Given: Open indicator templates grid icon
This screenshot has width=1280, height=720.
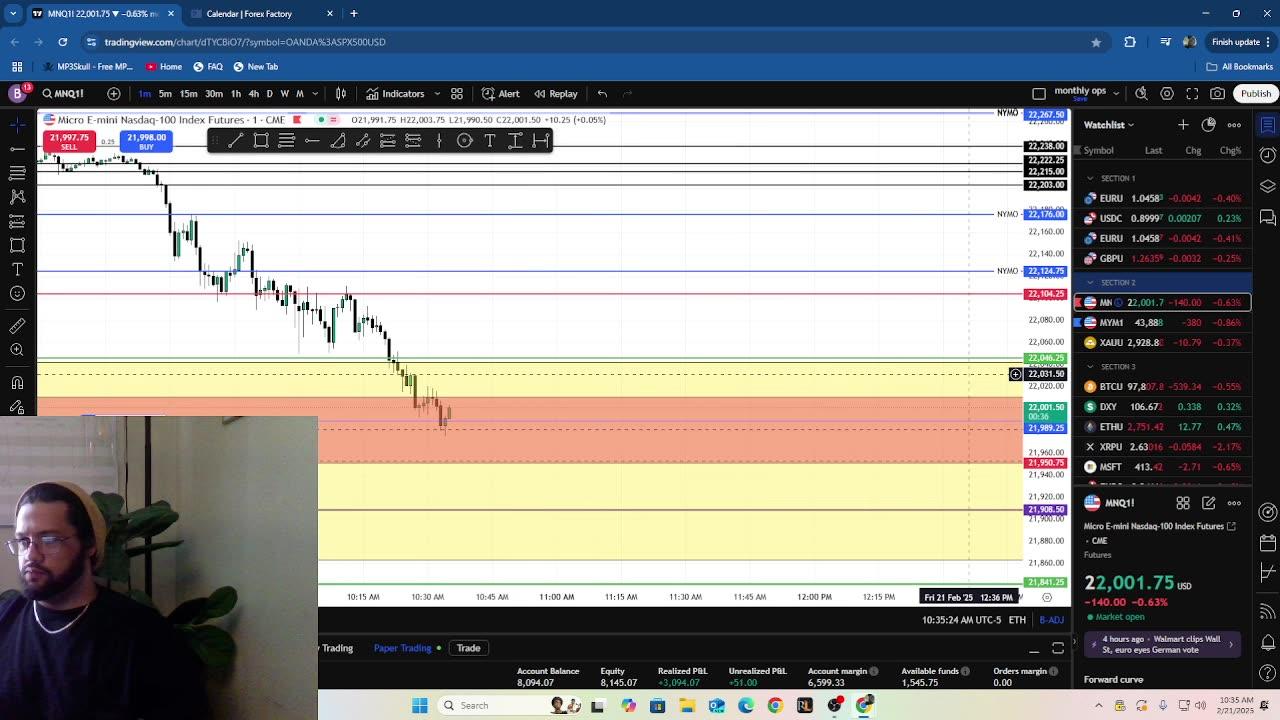Looking at the screenshot, I should click(457, 94).
